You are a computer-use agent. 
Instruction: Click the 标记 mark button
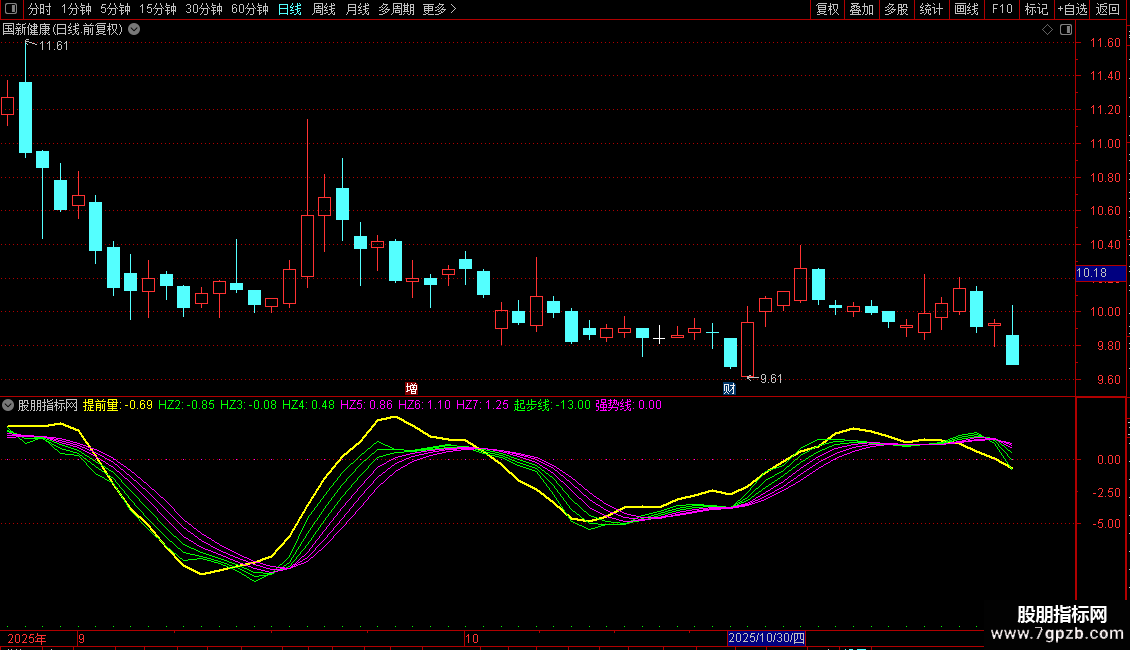1036,9
